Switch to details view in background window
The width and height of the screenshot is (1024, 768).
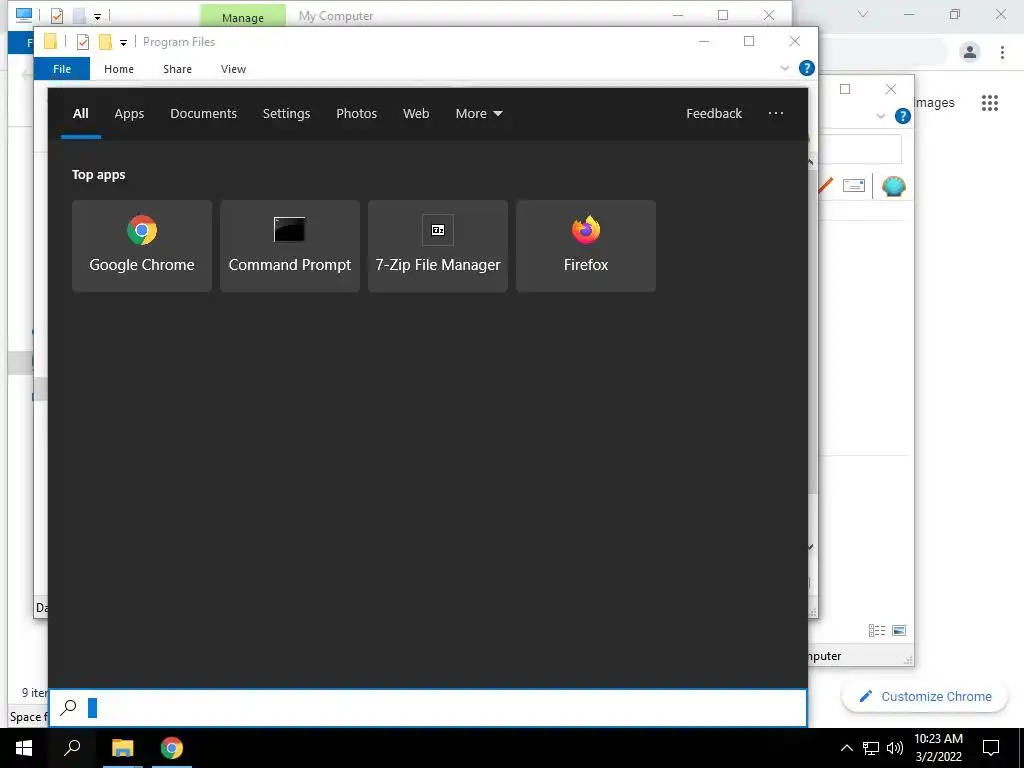pos(876,630)
